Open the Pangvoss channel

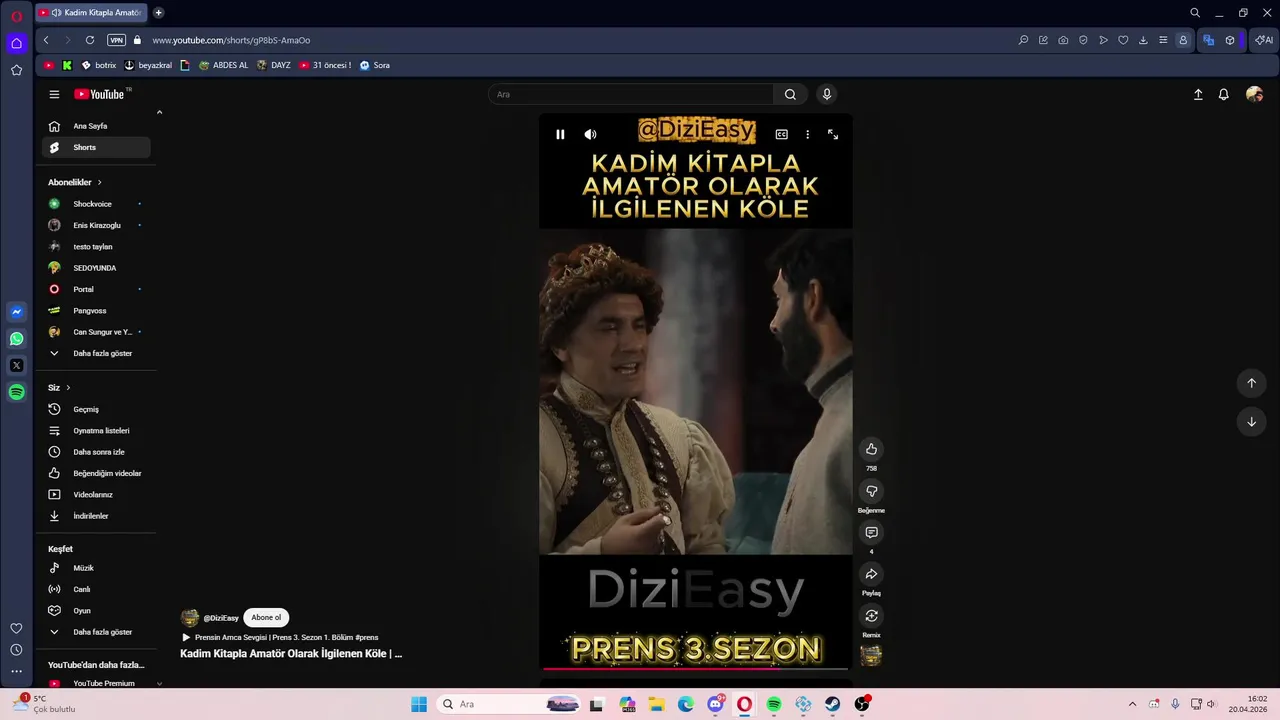pos(96,310)
